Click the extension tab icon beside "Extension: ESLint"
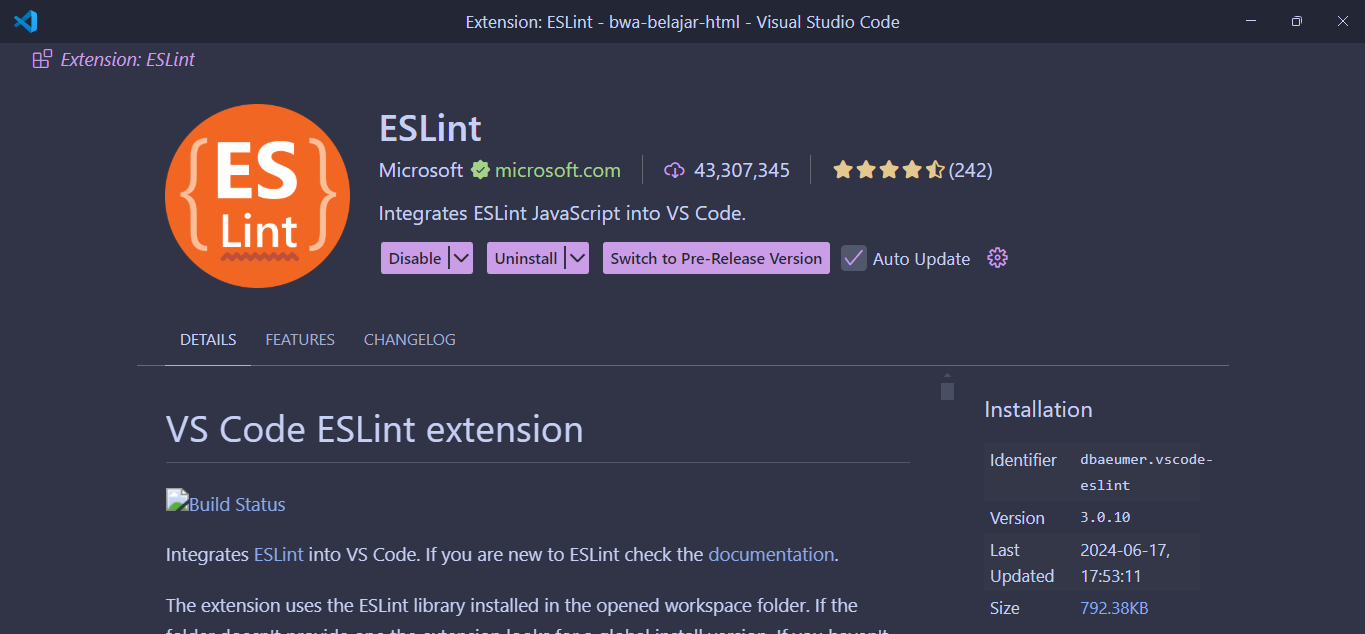Screen dimensions: 1365x634 click(x=42, y=60)
